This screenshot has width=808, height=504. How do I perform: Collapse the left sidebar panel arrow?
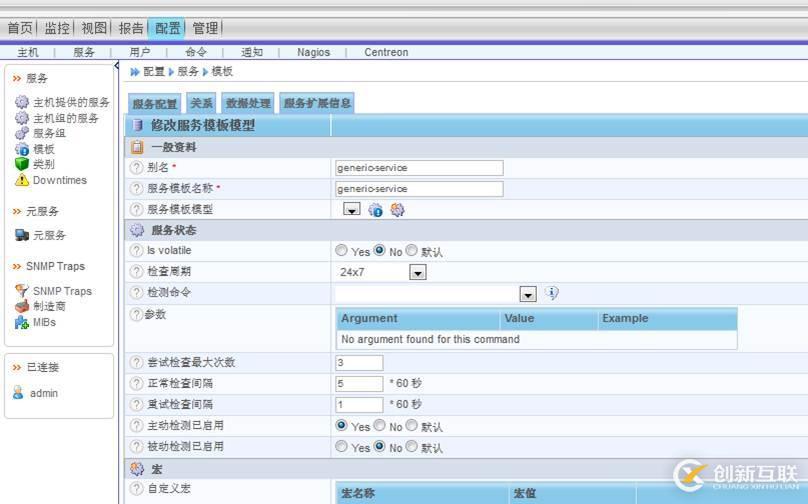click(x=116, y=66)
